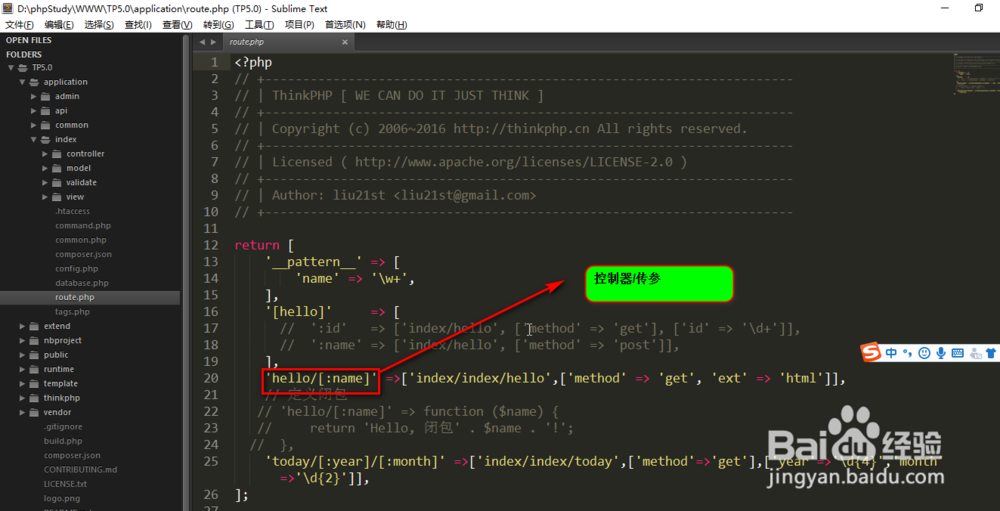Image resolution: width=1000 pixels, height=511 pixels.
Task: Expand the runtime folder
Action: pos(22,369)
